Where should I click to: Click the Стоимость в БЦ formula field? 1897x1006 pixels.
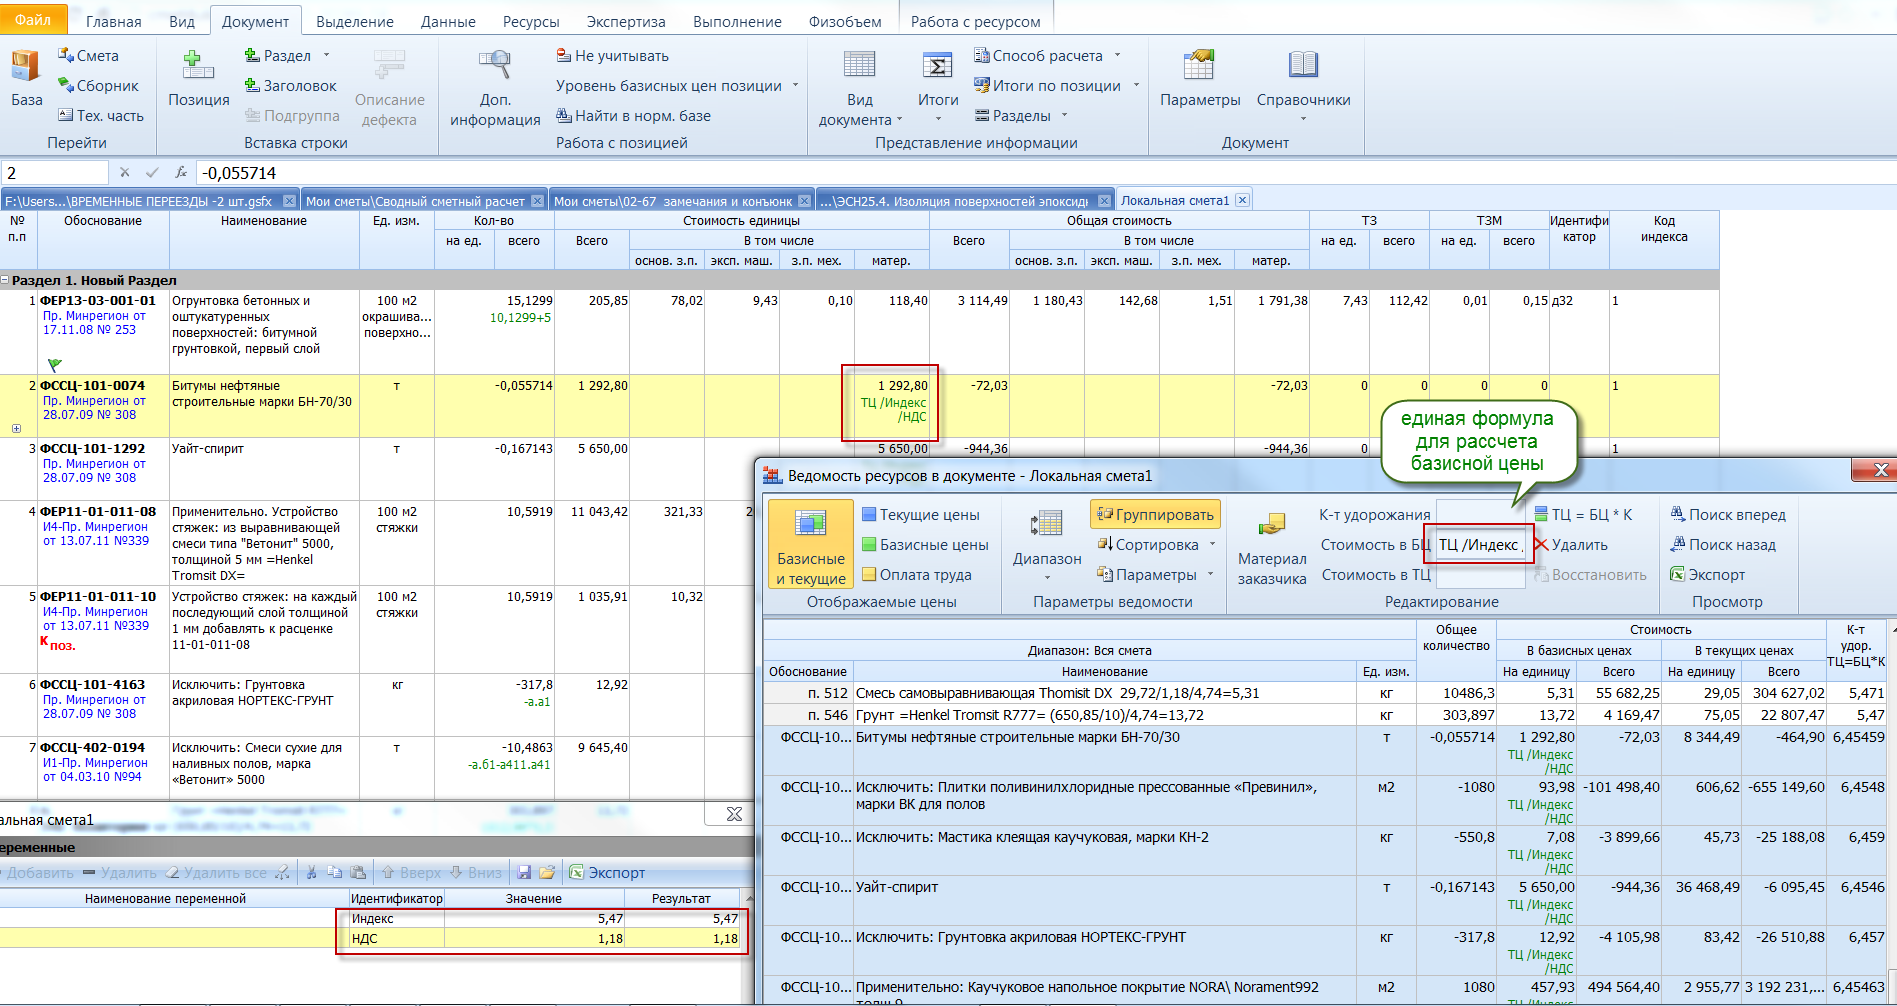(1480, 545)
